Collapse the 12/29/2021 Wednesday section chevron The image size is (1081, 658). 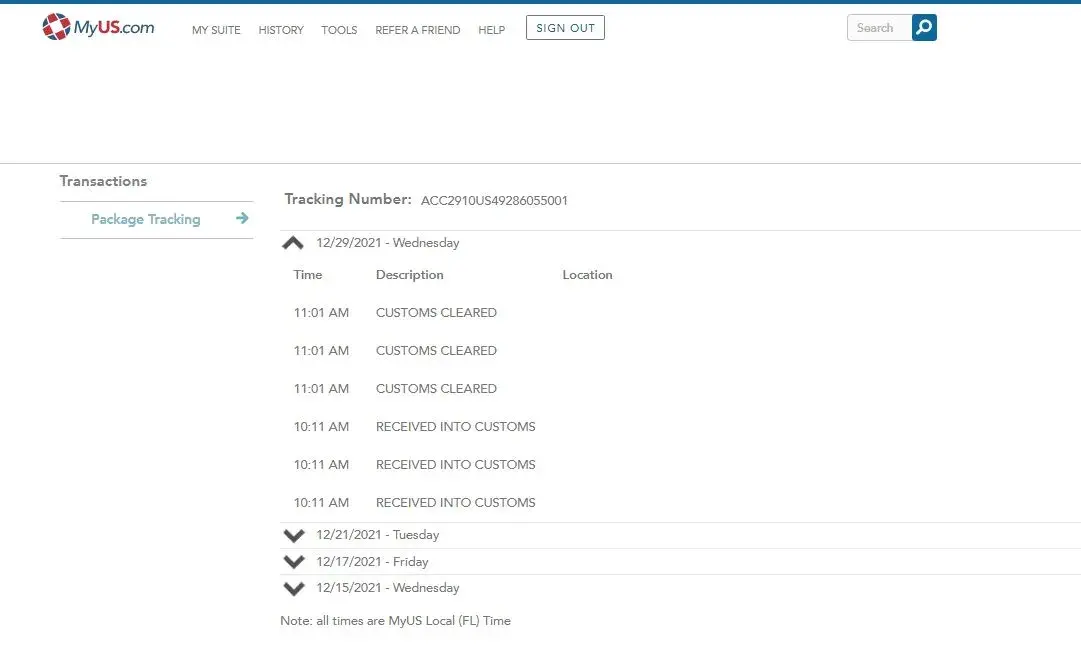coord(293,243)
